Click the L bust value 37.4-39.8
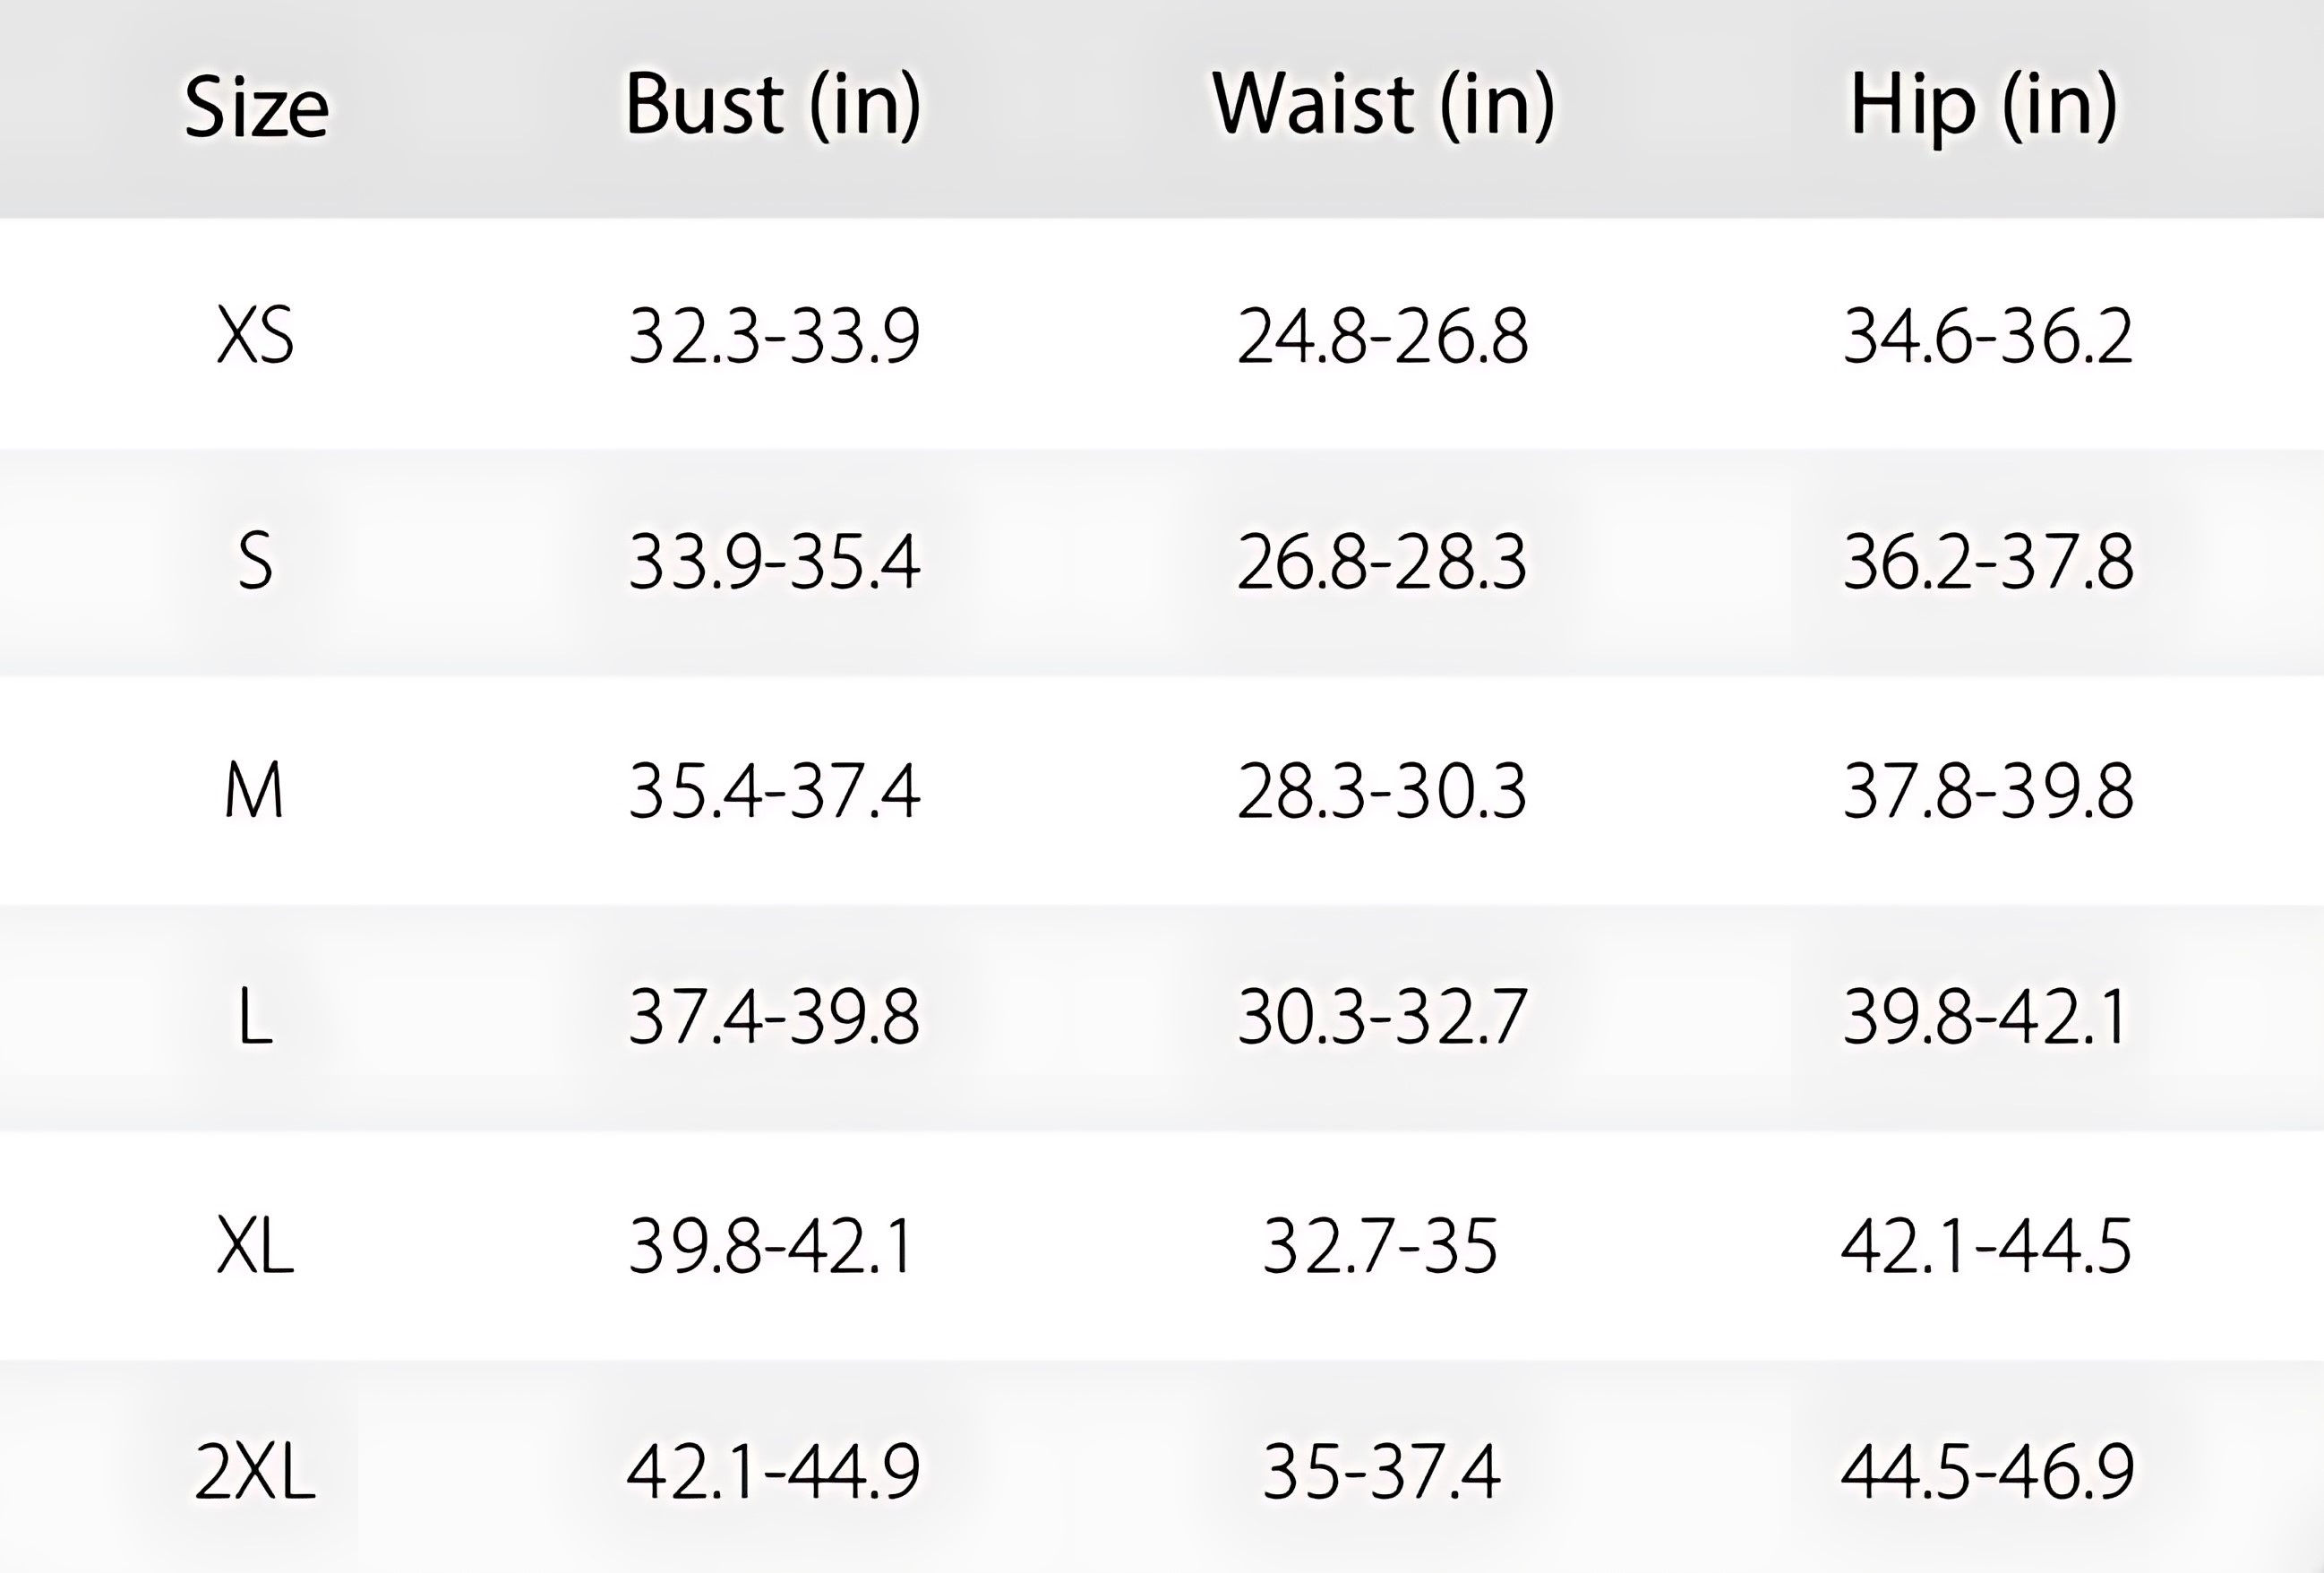2324x1573 pixels. click(x=774, y=1018)
